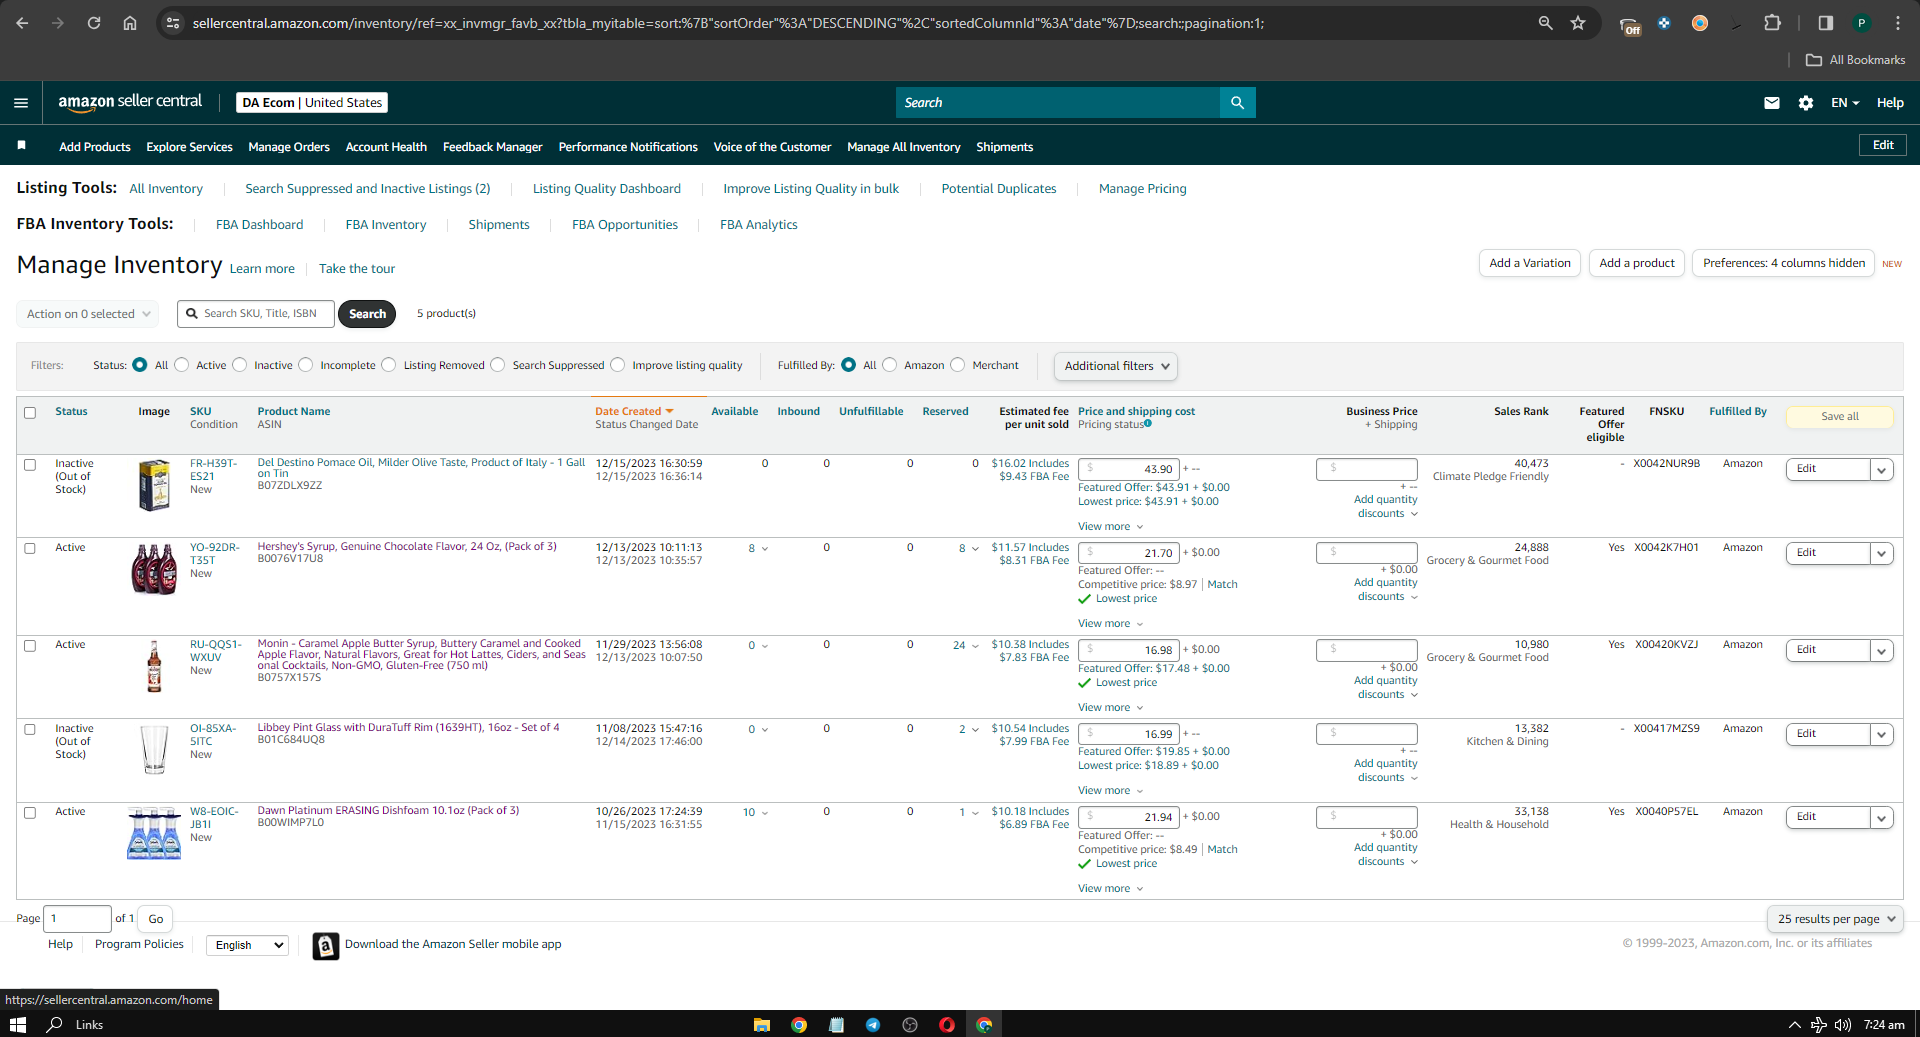The image size is (1920, 1037).
Task: Open the Action on 0 selected dropdown
Action: point(88,314)
